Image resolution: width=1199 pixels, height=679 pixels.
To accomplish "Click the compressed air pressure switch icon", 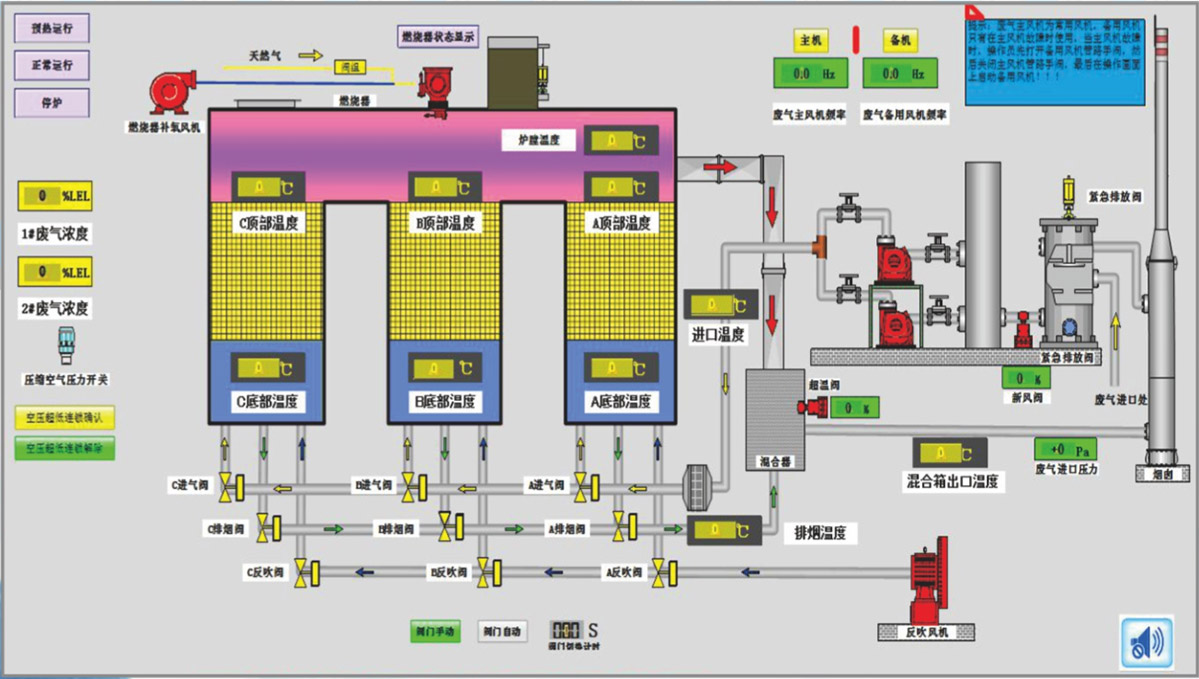I will (67, 345).
